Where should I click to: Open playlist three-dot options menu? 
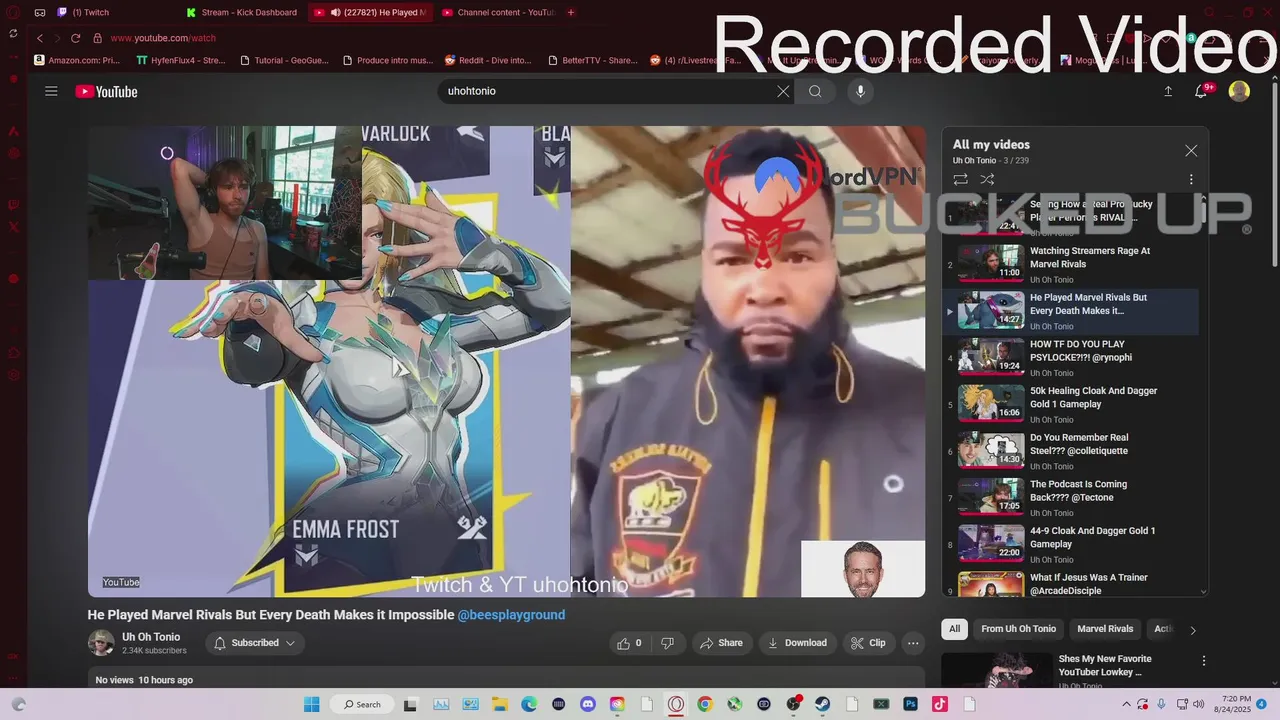click(1191, 179)
